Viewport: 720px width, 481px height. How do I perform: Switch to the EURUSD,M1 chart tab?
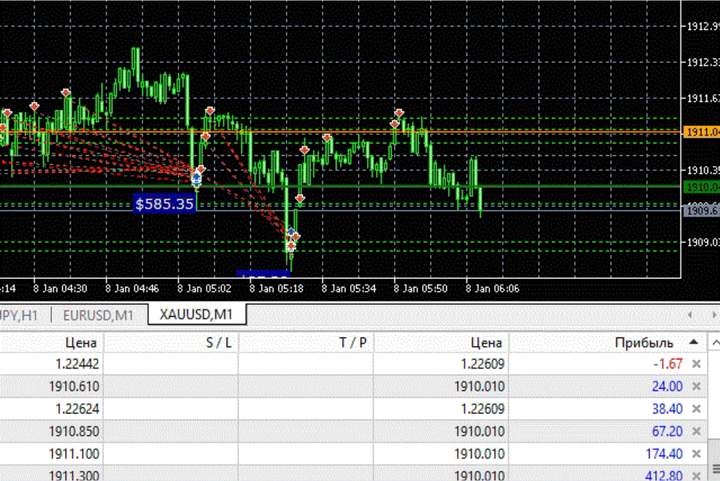(x=97, y=314)
